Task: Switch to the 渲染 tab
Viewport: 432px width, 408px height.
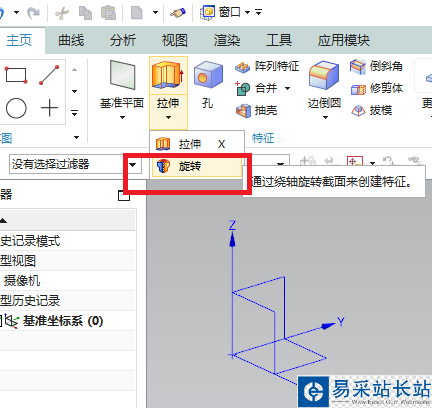Action: [x=227, y=40]
